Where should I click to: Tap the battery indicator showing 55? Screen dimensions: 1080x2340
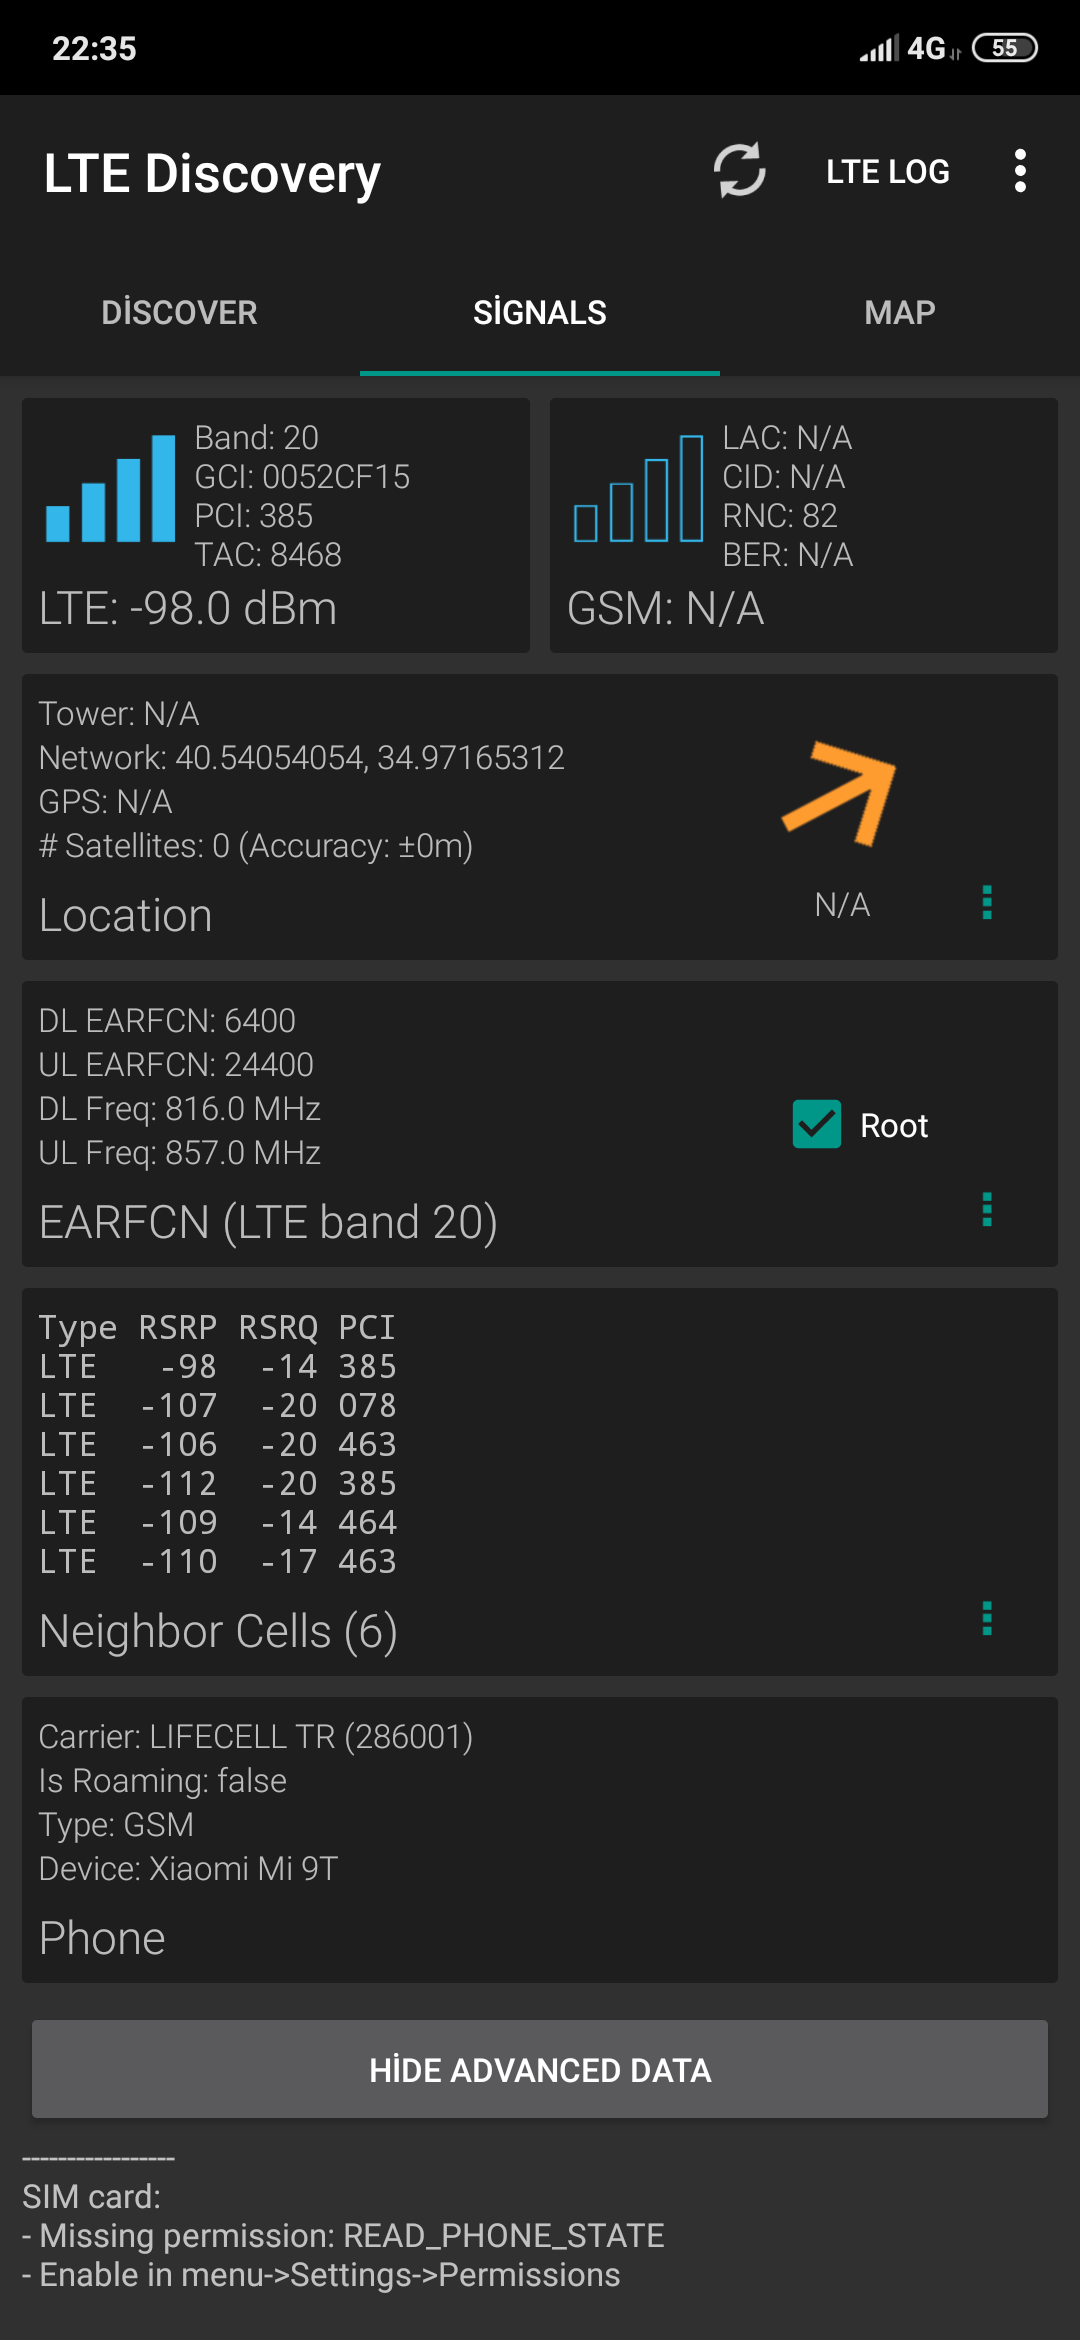(1005, 48)
